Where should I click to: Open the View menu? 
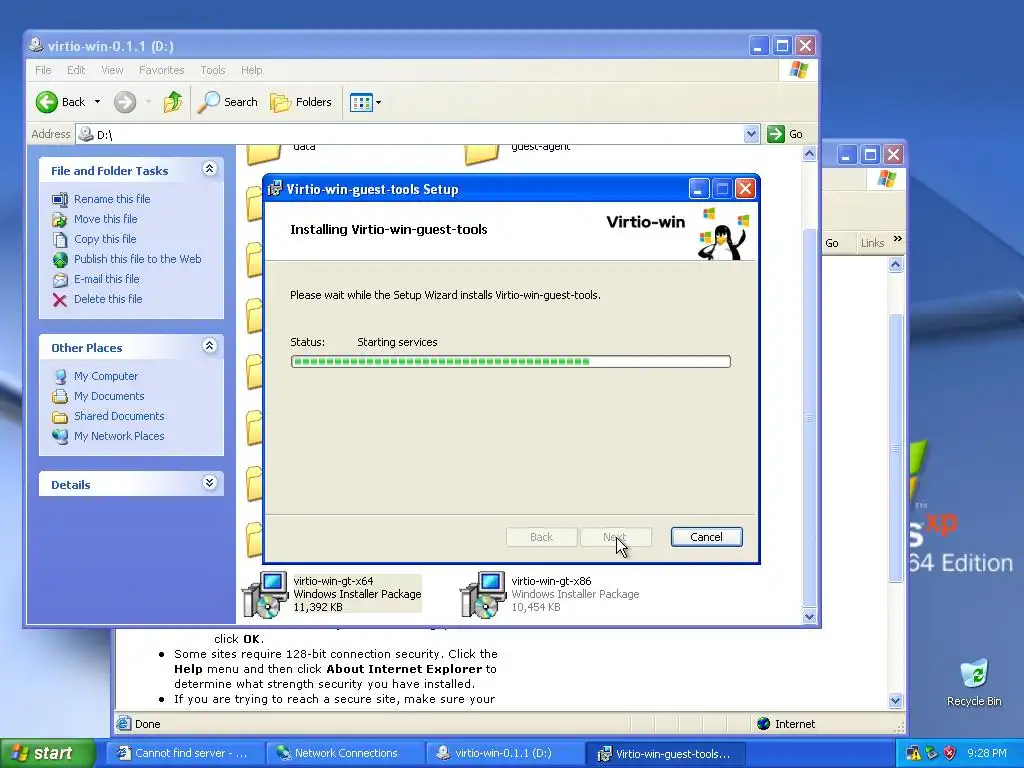[x=112, y=70]
